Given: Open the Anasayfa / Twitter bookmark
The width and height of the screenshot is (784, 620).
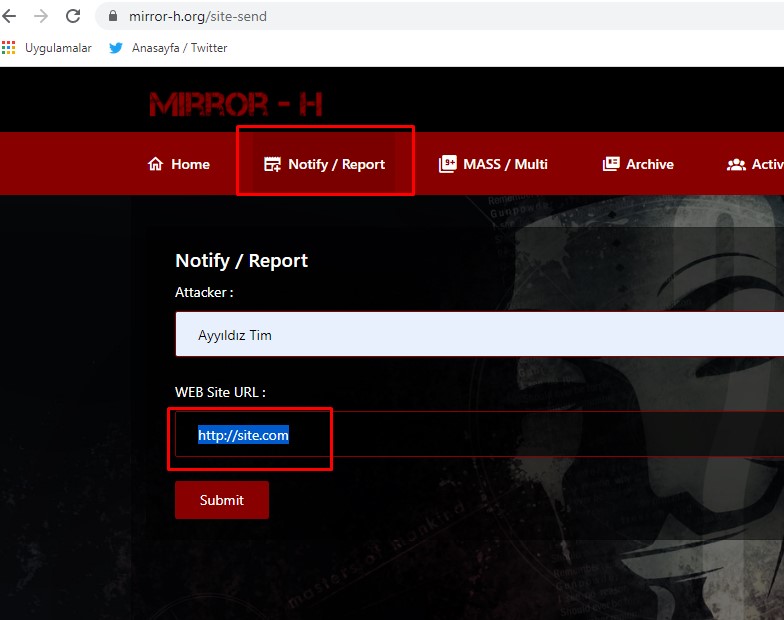Looking at the screenshot, I should coord(179,48).
